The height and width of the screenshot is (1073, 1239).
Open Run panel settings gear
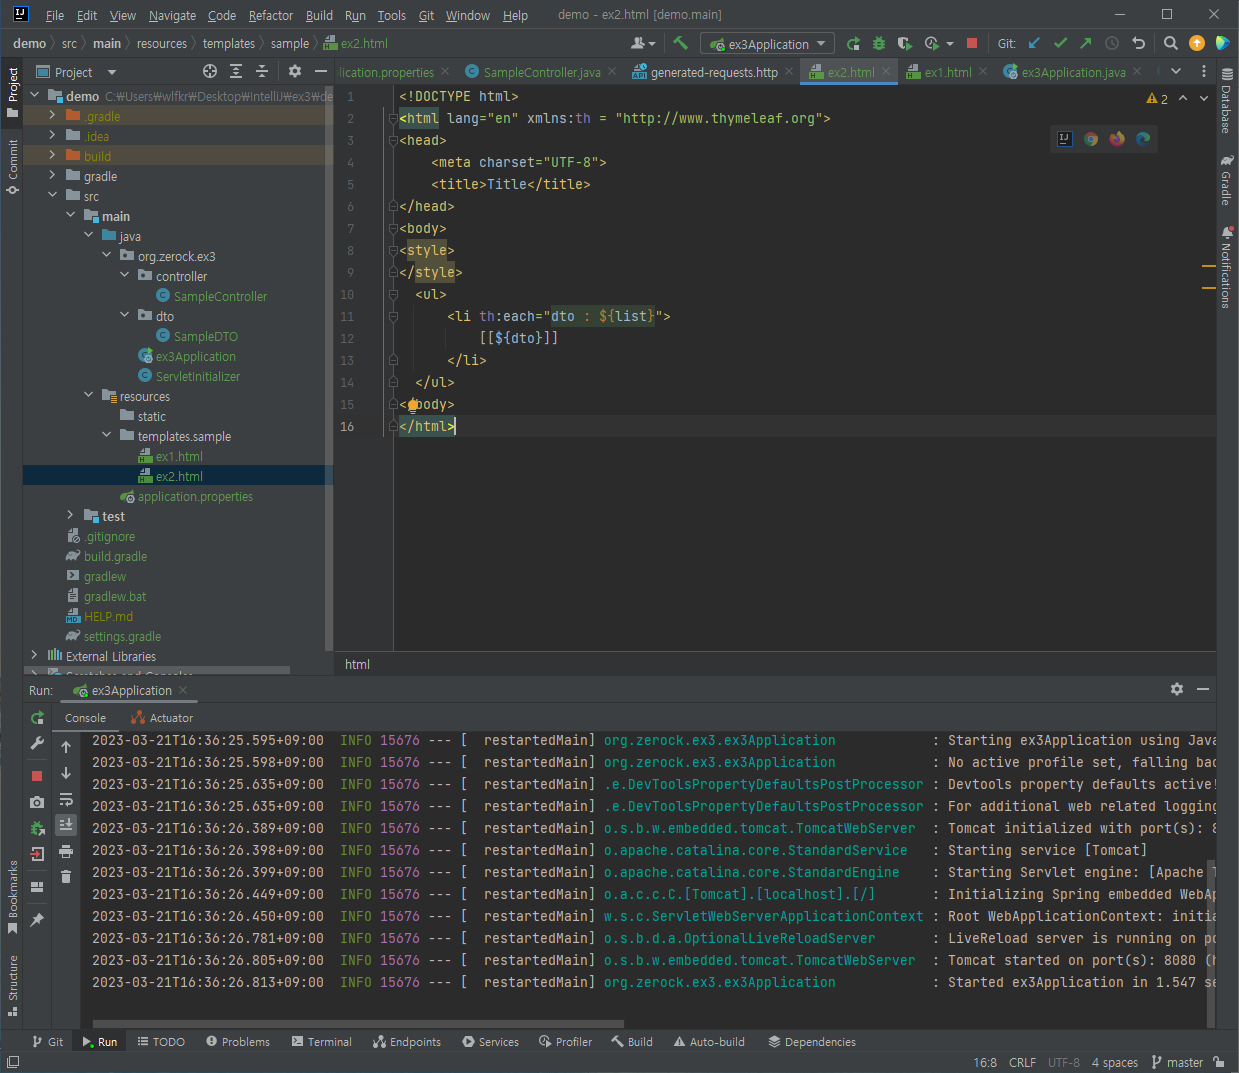click(x=1177, y=689)
